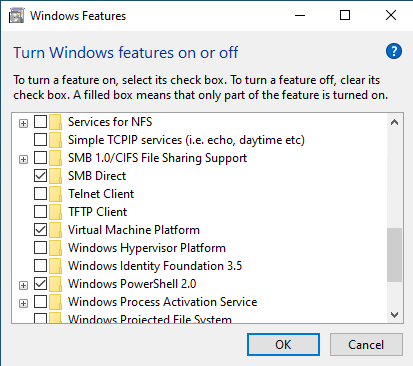Expand Windows Process Activation Service node
This screenshot has height=366, width=413.
23,304
